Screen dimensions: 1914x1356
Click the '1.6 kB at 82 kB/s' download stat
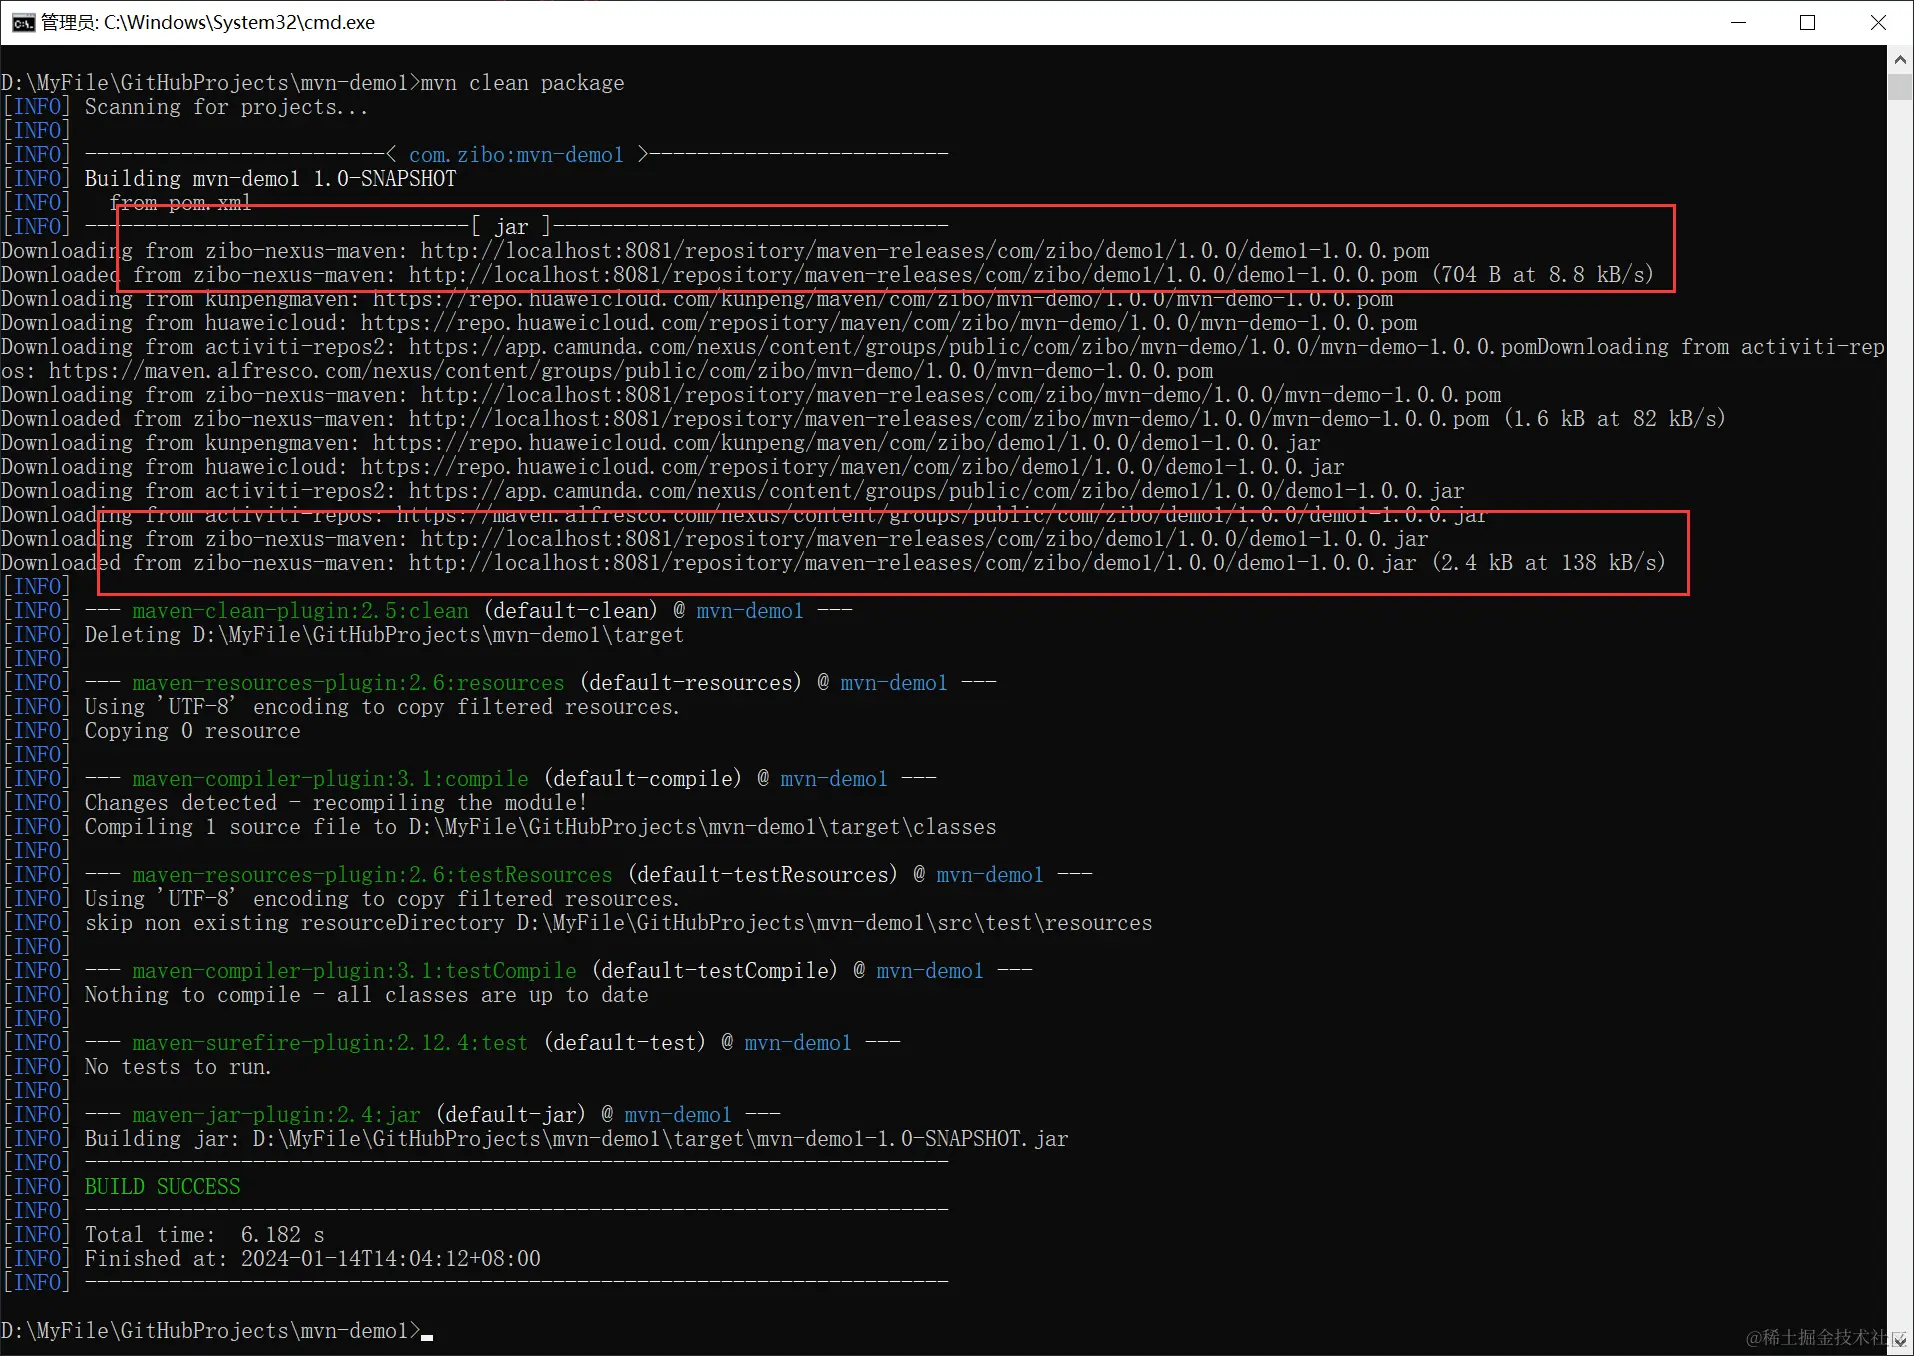[1615, 419]
